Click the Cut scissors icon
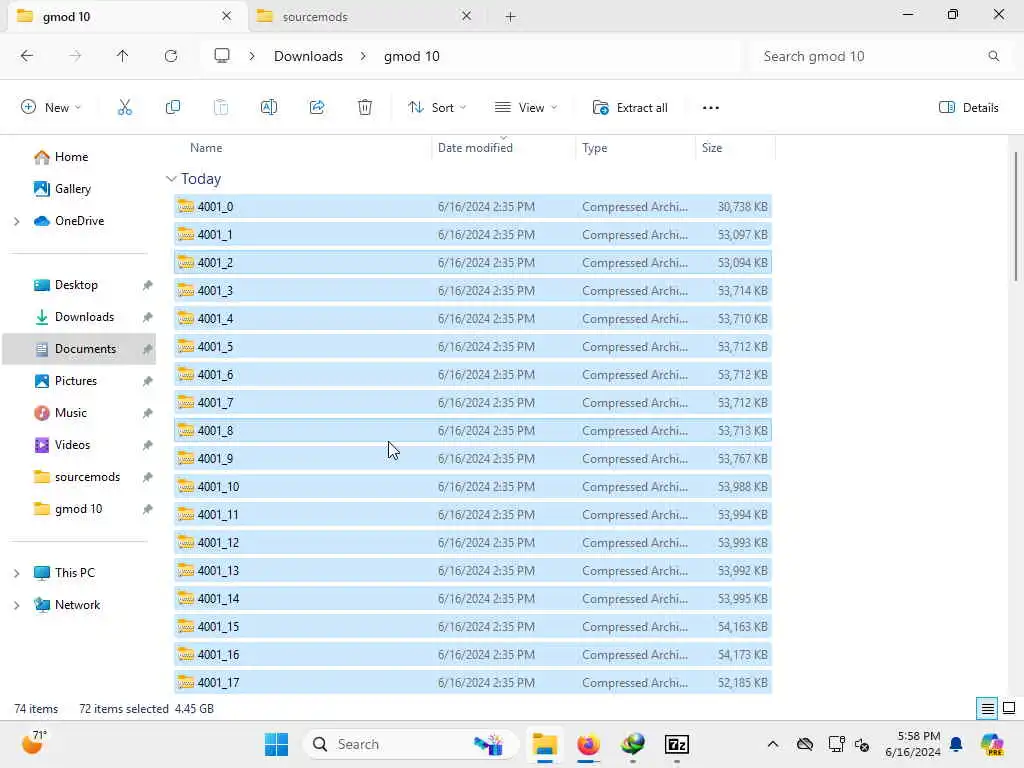 tap(124, 108)
